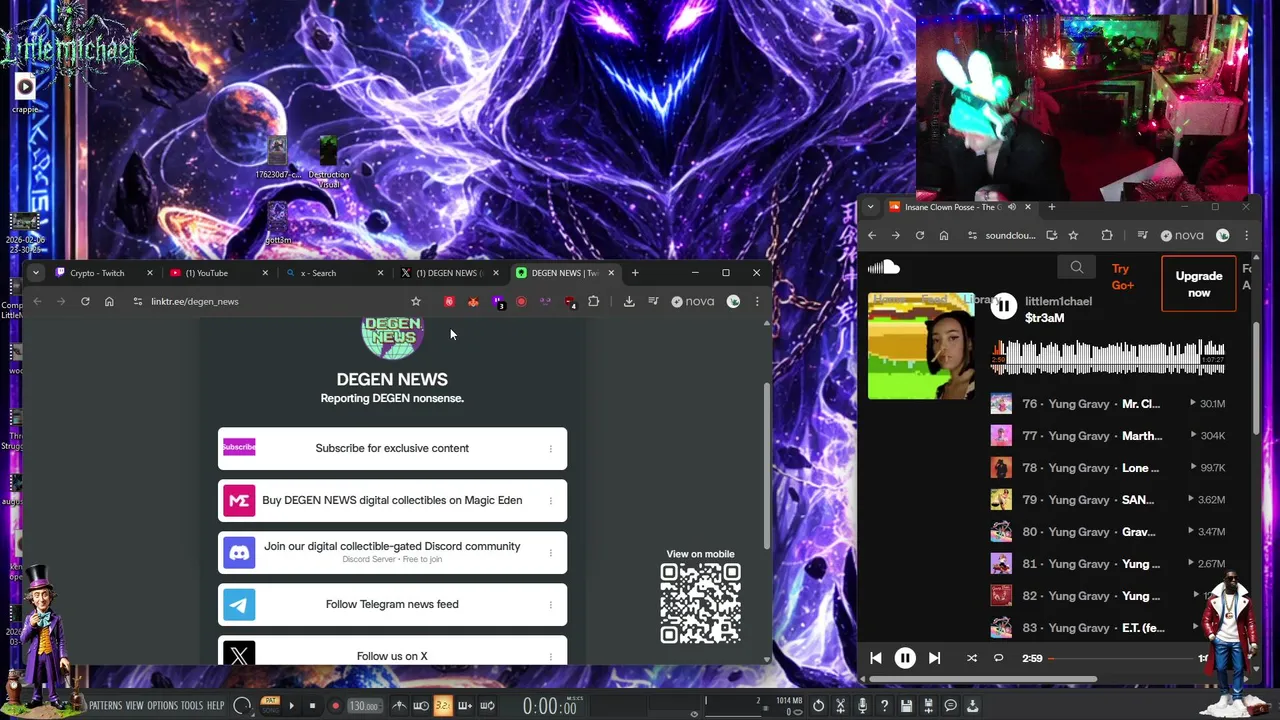
Task: Click Upgrade now on SoundCloud
Action: click(x=1199, y=284)
